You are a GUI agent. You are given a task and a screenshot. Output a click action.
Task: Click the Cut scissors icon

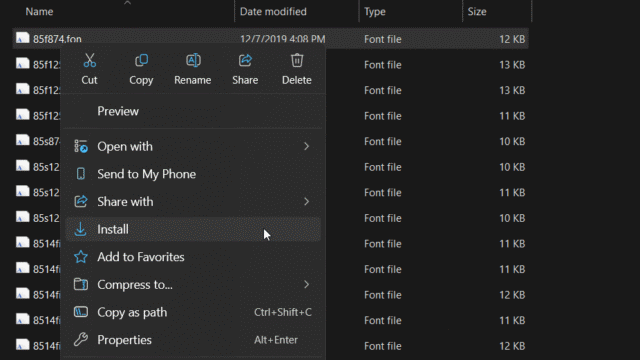tap(89, 60)
